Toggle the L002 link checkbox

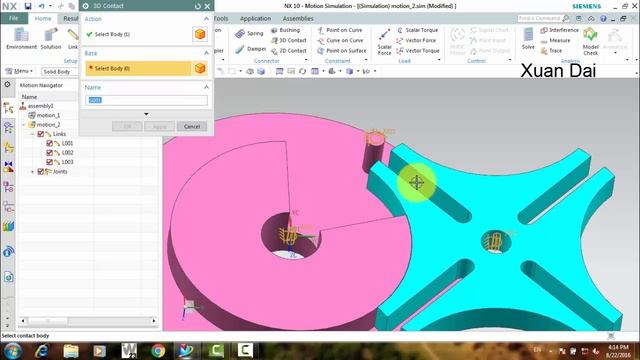[x=49, y=153]
